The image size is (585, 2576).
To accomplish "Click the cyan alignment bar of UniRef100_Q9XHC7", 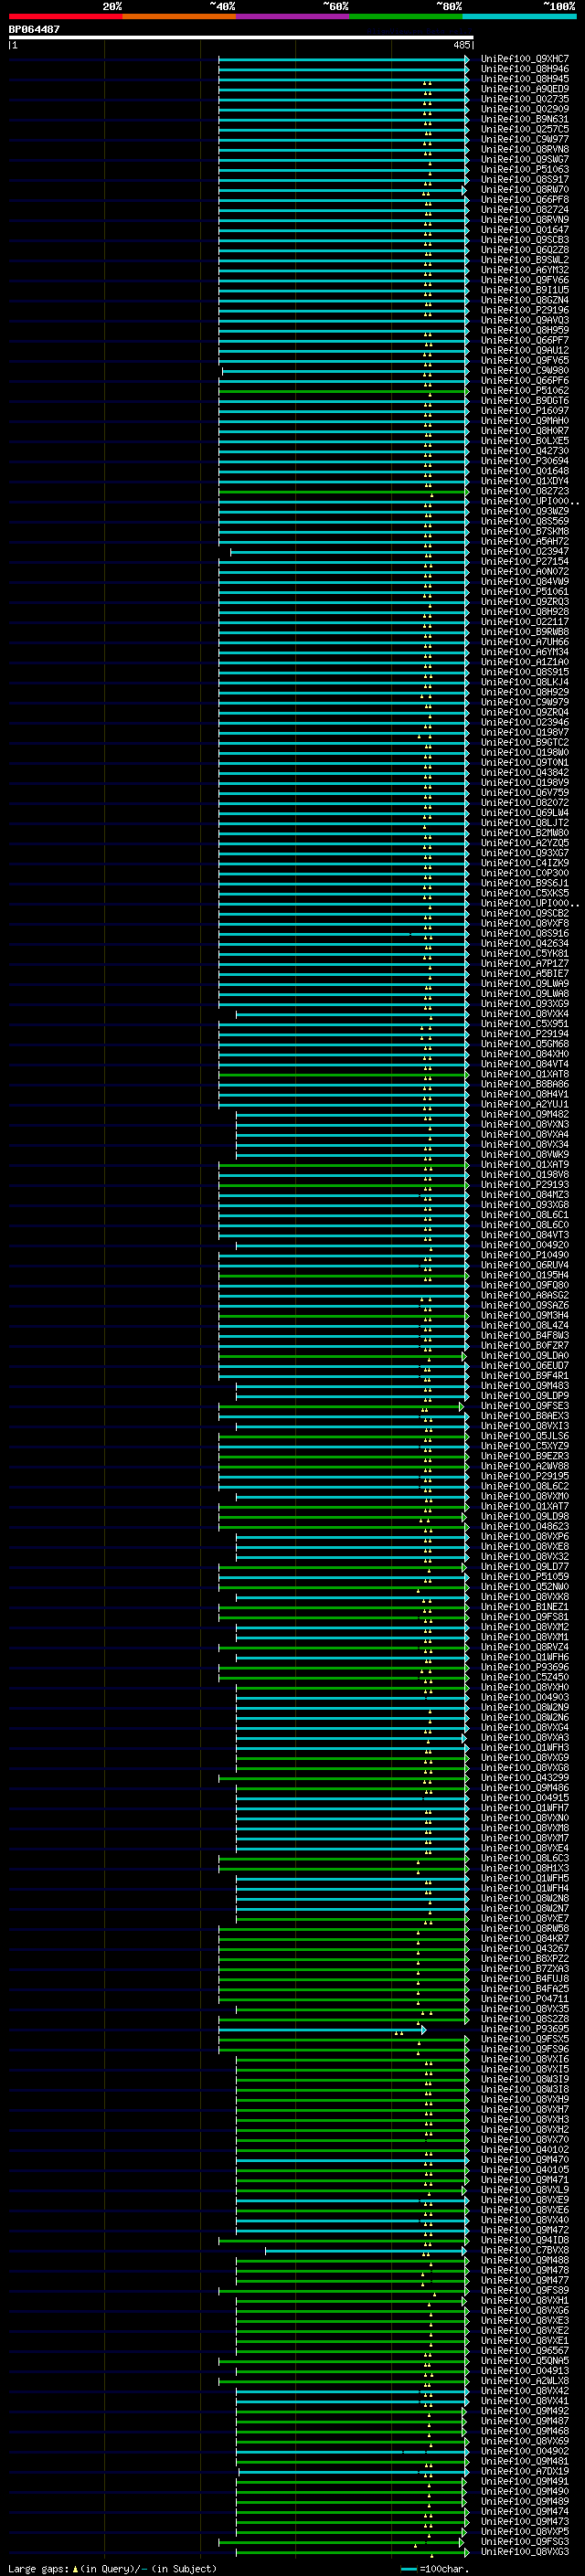I will pyautogui.click(x=343, y=60).
